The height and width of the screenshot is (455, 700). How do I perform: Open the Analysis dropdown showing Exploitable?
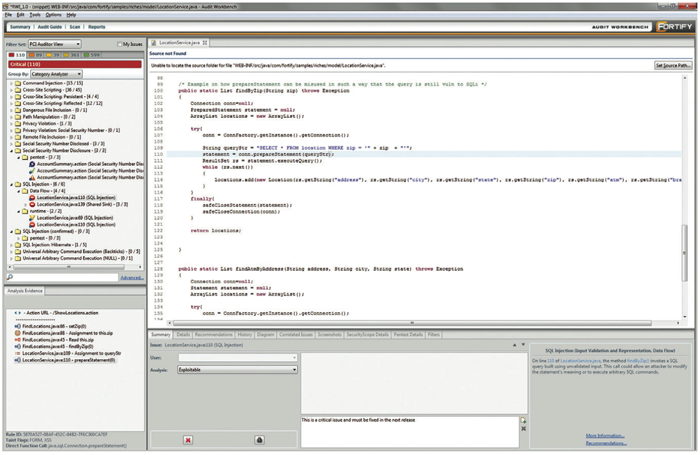click(237, 370)
